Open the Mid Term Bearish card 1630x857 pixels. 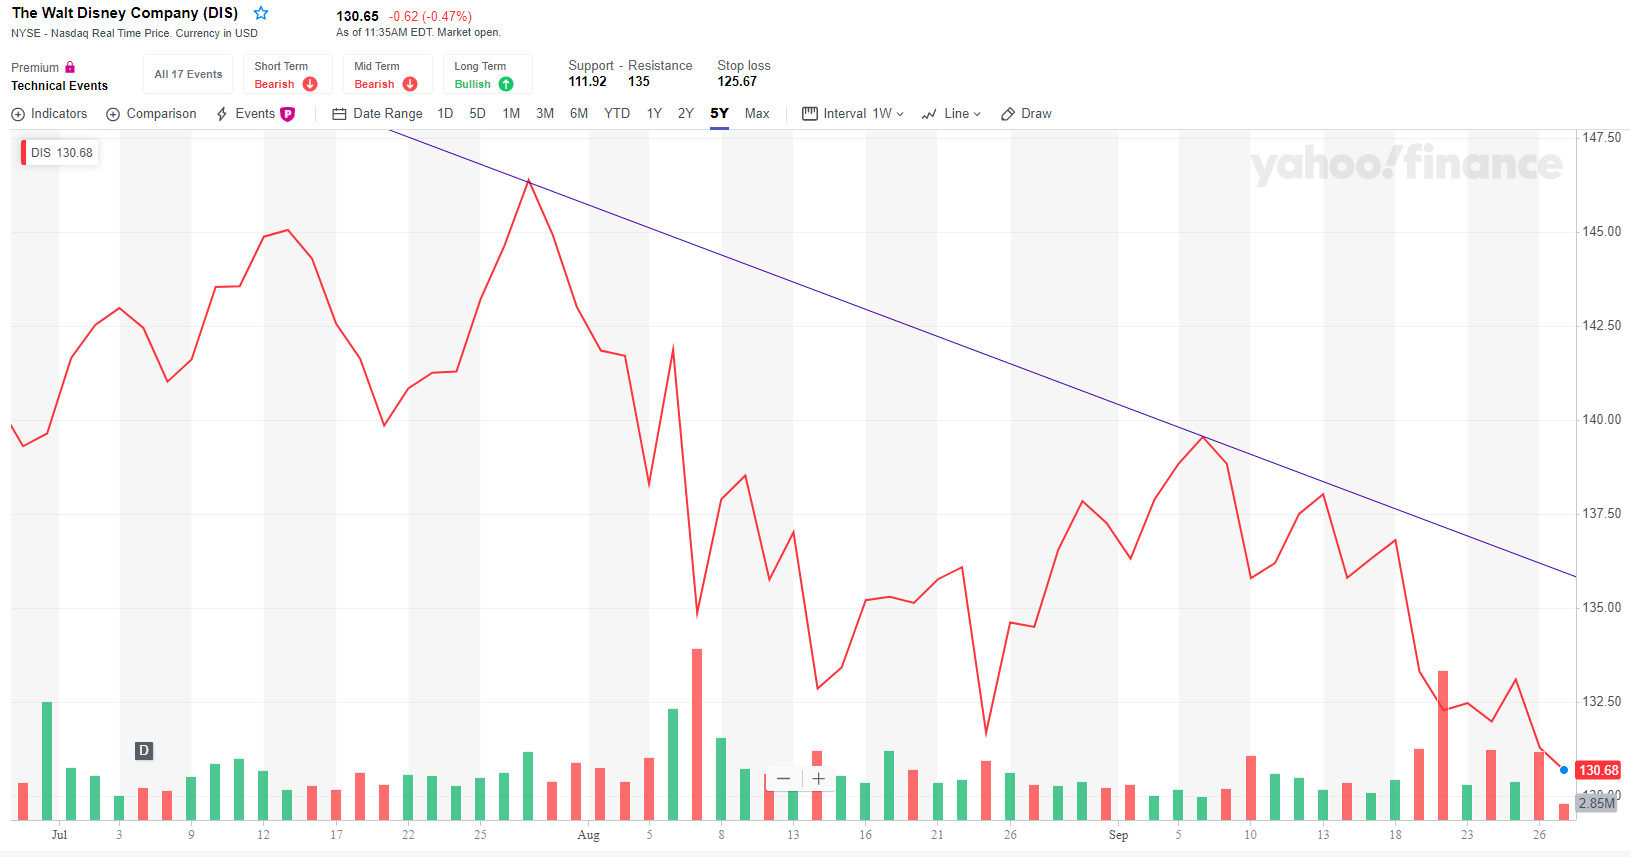pos(387,75)
